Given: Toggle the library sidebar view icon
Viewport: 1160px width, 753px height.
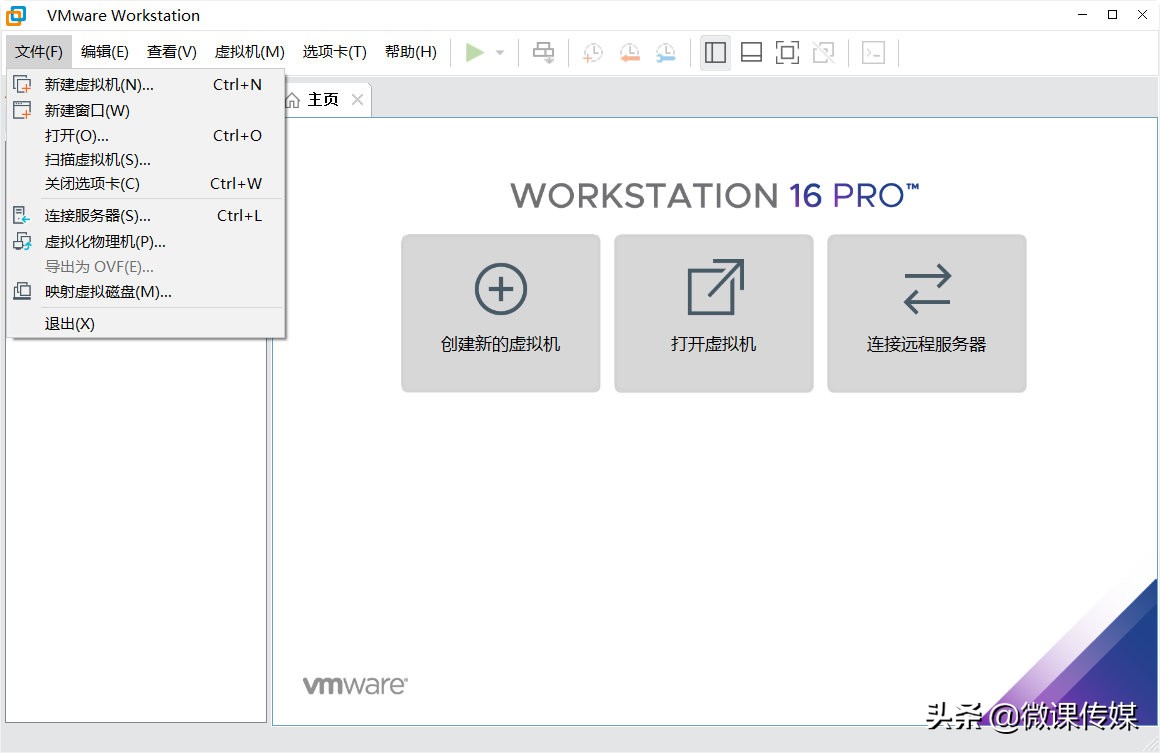Looking at the screenshot, I should (715, 53).
